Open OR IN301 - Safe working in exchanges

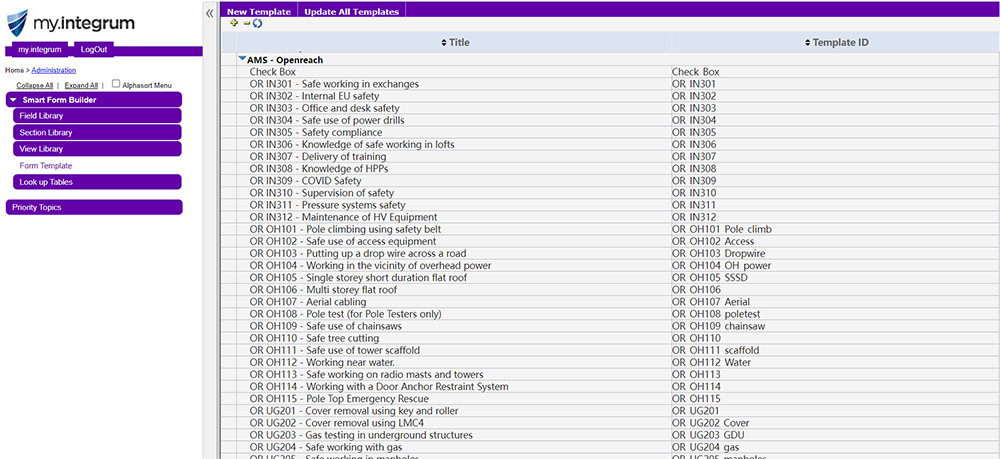click(x=334, y=84)
